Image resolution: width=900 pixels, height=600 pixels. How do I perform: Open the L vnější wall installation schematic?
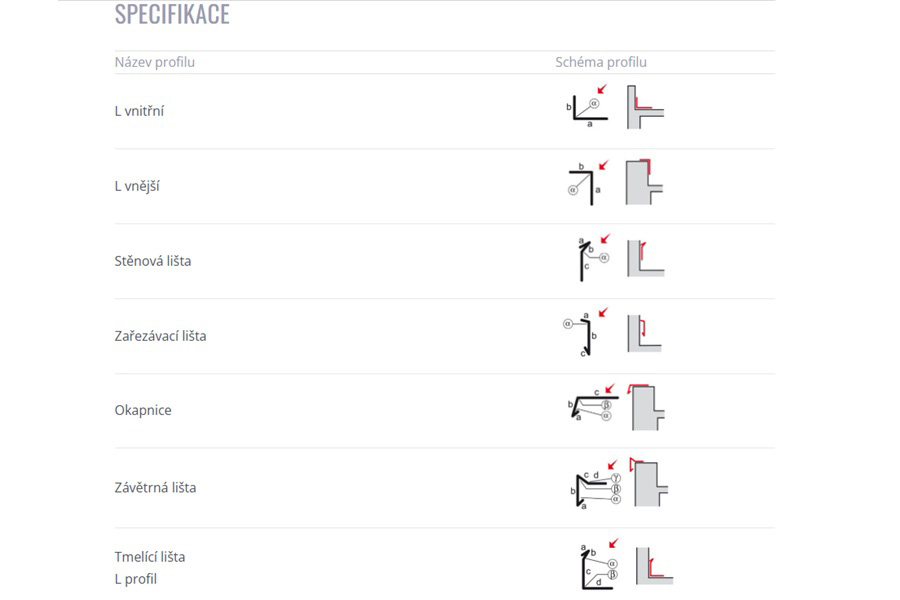(644, 182)
